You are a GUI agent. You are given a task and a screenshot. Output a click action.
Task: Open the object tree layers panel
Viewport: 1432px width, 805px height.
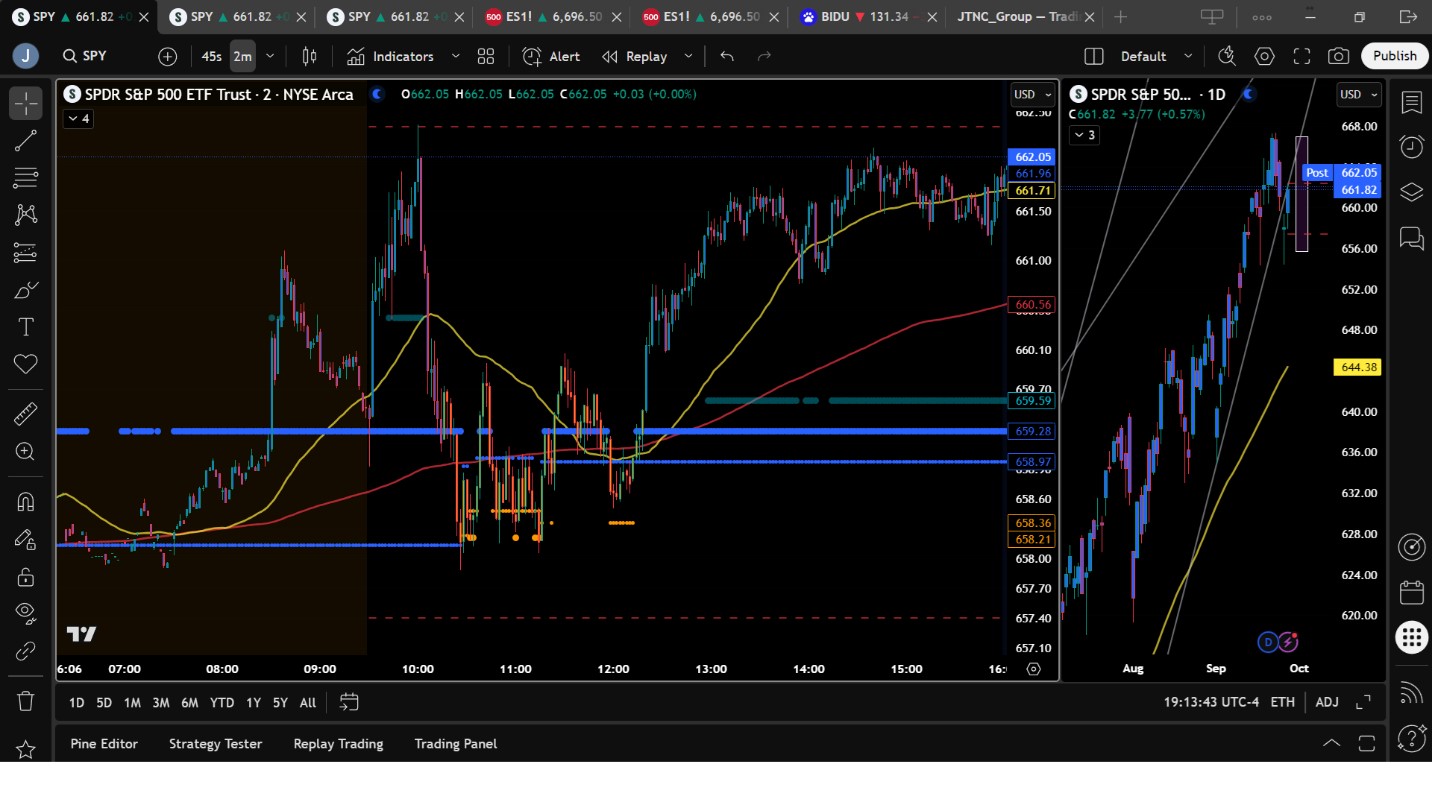[1411, 192]
